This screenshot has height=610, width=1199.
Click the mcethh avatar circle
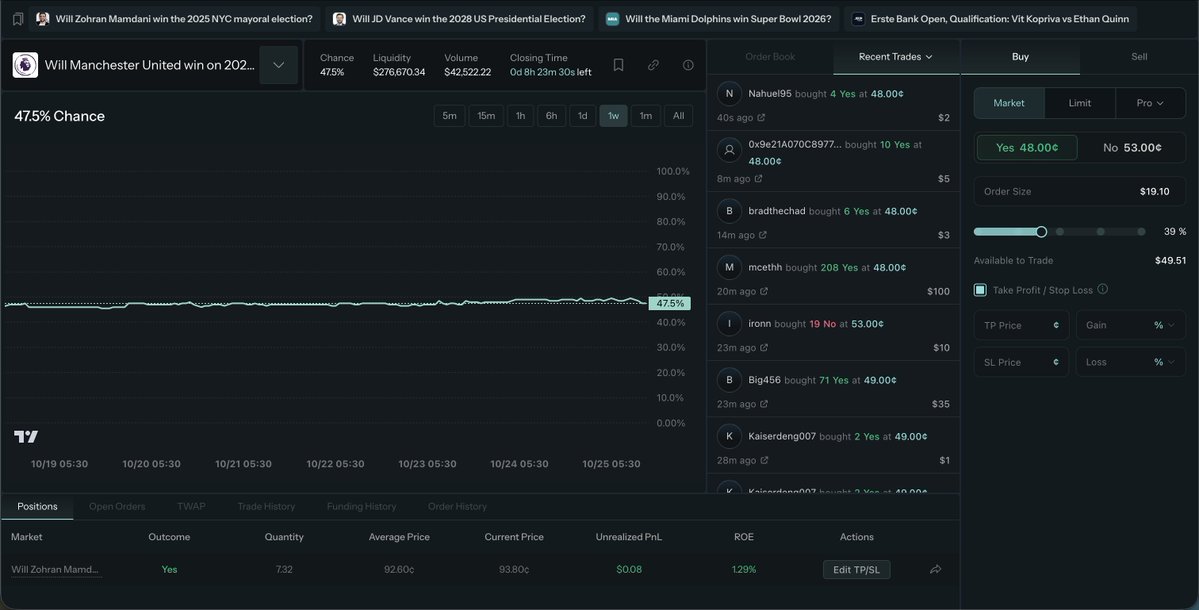coord(729,268)
